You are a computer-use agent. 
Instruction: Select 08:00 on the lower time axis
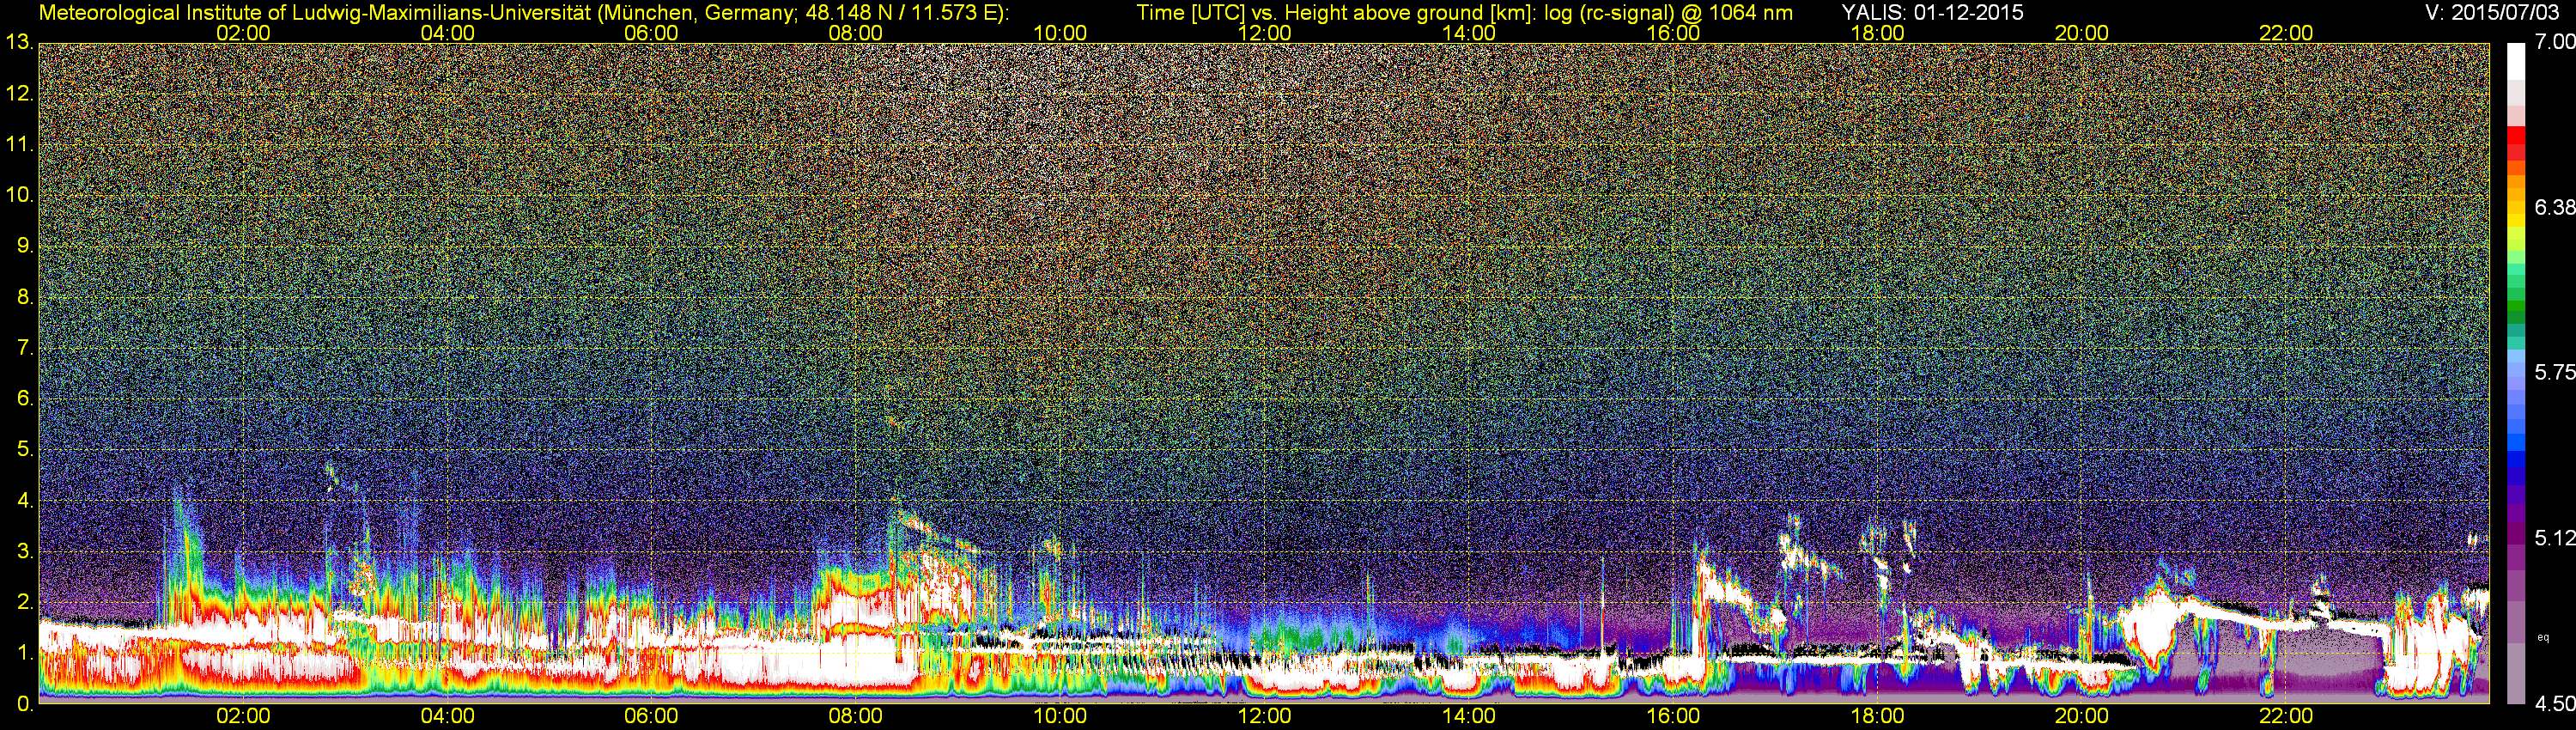coord(856,716)
